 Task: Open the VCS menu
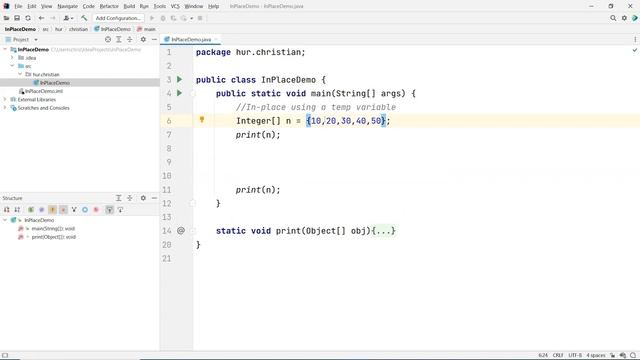175,6
